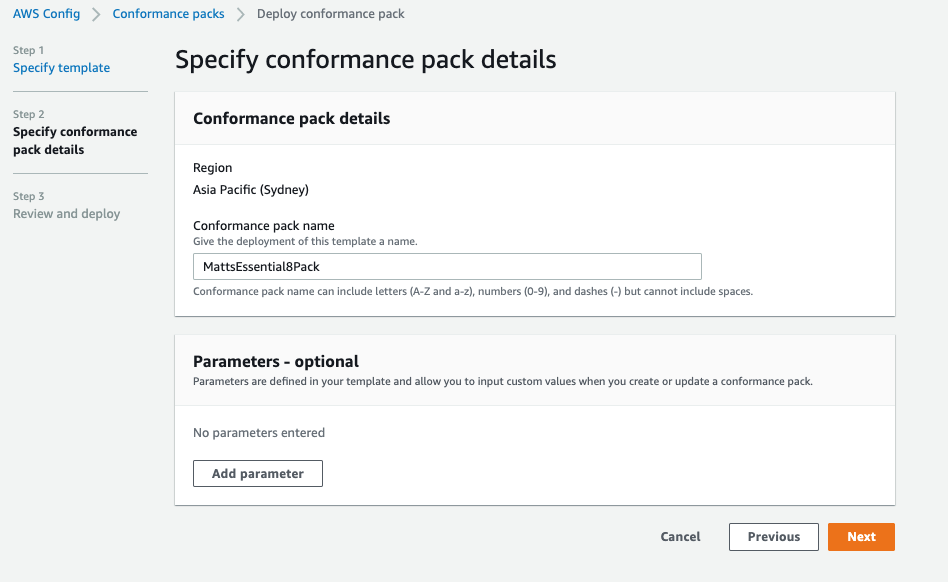The image size is (948, 582).
Task: Click the Deploy conformance pack breadcrumb
Action: (330, 14)
